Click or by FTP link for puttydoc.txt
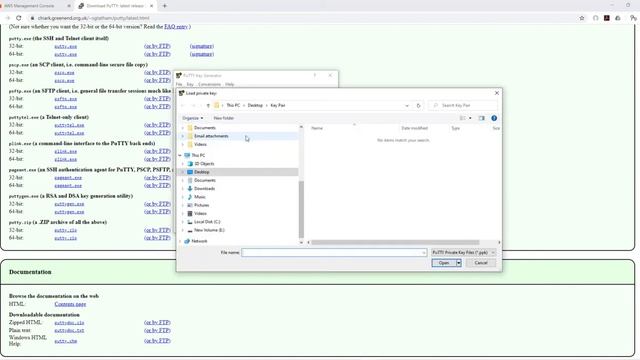Viewport: 640px width, 360px height. [157, 330]
